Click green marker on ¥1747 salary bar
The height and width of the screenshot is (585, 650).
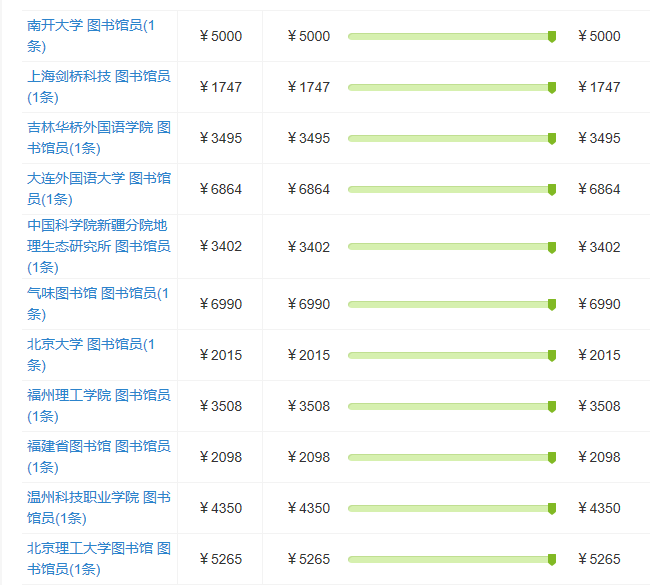pos(552,87)
